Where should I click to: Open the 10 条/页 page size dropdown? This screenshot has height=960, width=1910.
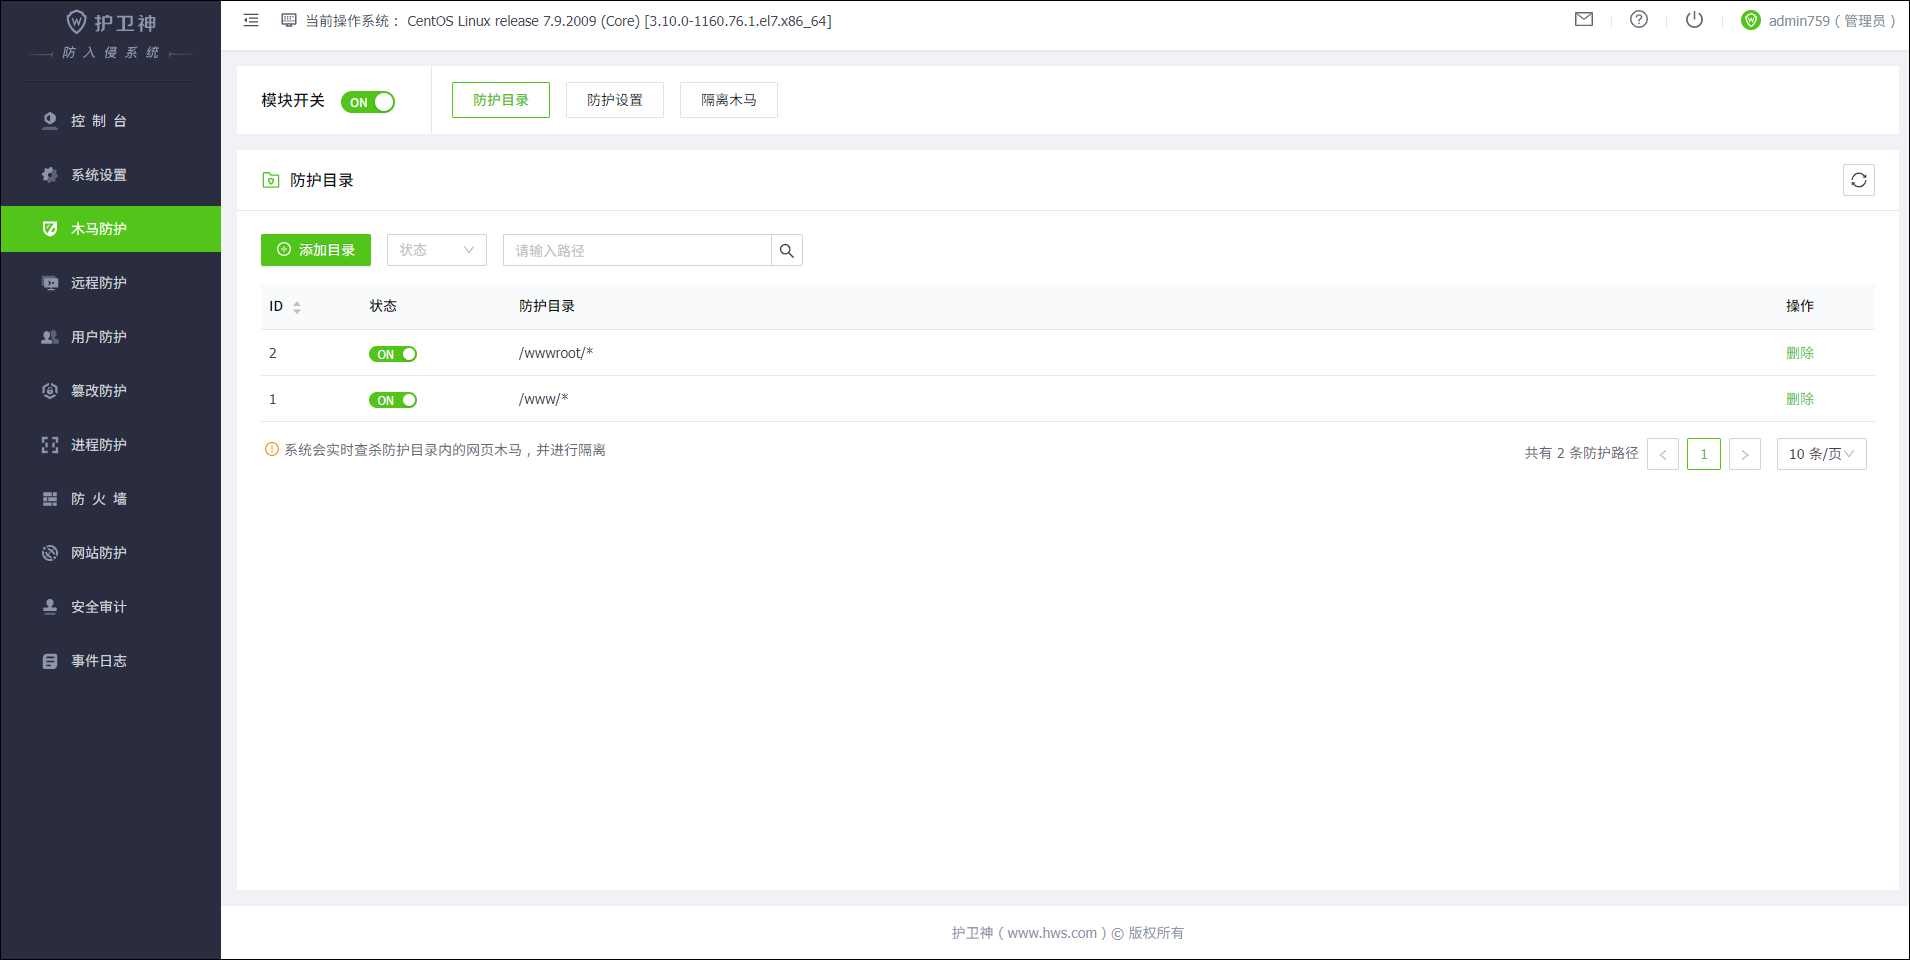coord(1822,454)
